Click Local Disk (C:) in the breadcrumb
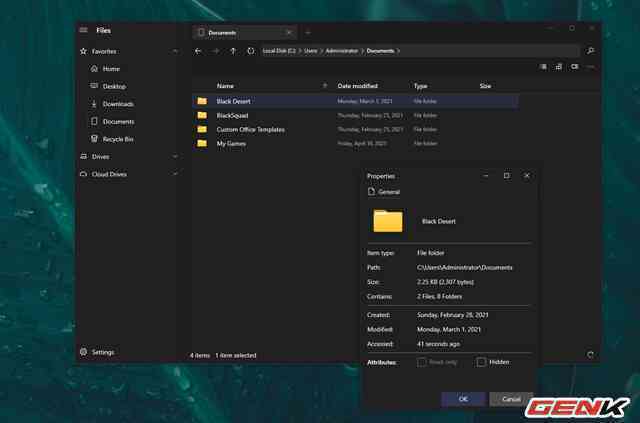The image size is (640, 423). click(279, 51)
